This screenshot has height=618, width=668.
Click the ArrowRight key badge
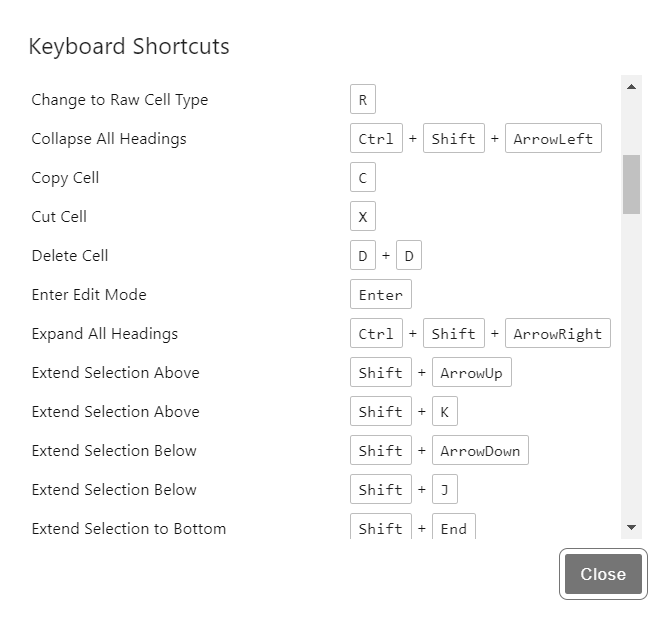557,334
